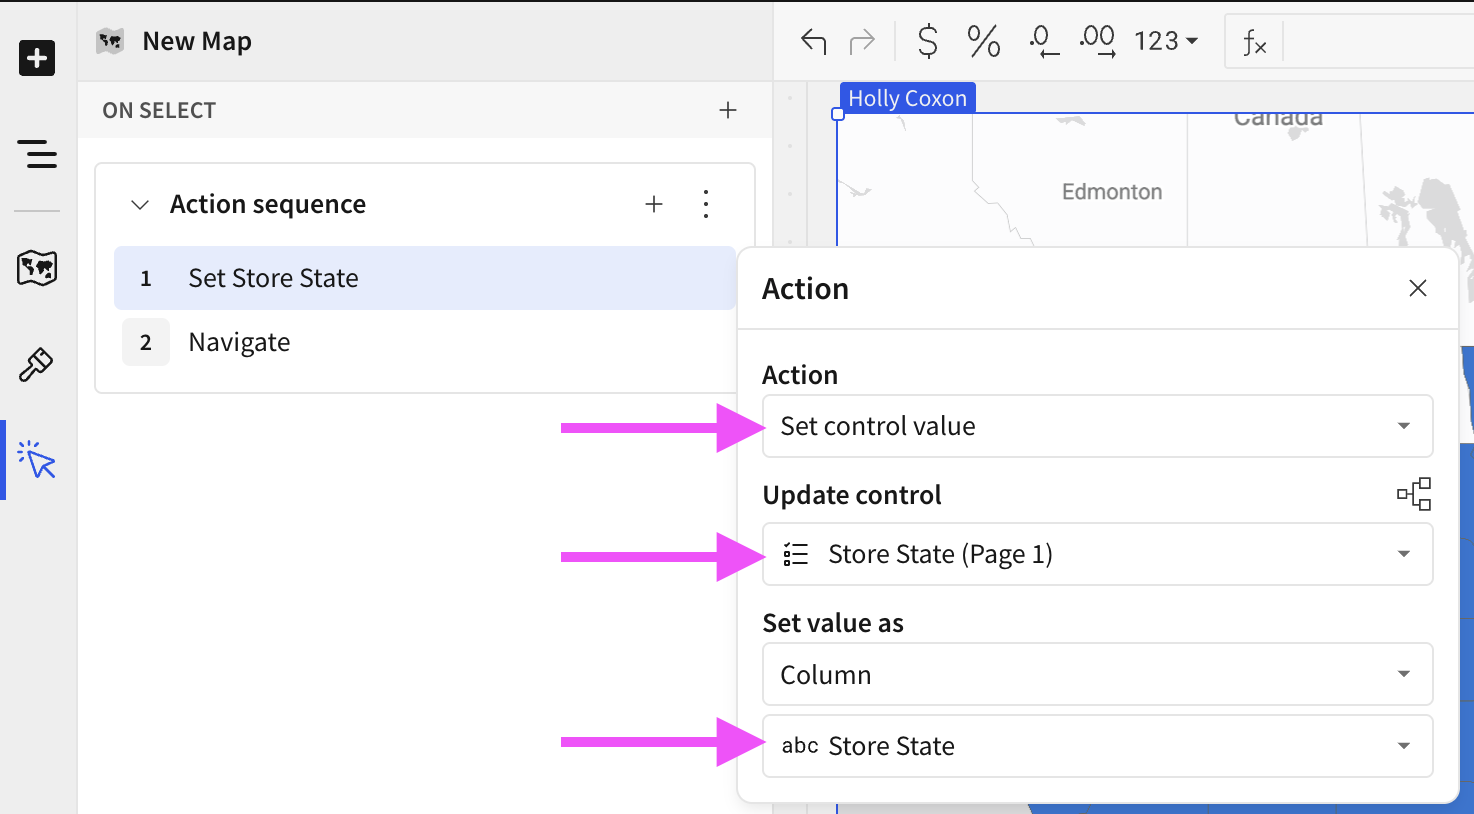Select the map sidebar icon
Screen dimensions: 1474x814
point(37,268)
